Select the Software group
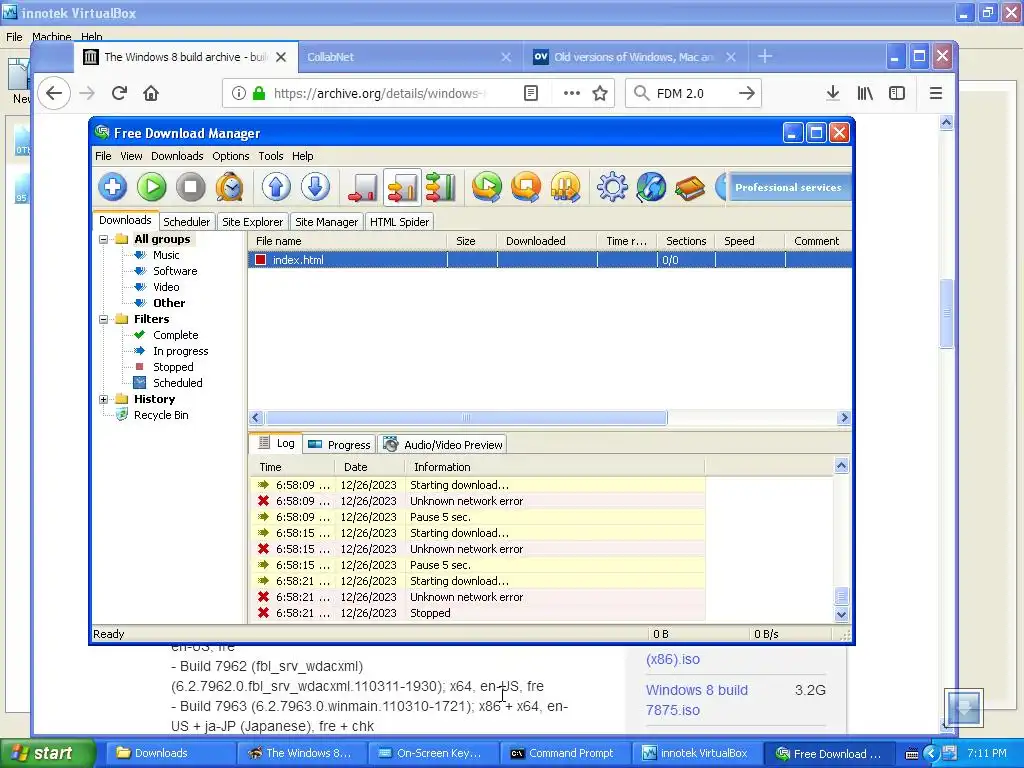Viewport: 1024px width, 768px height. click(x=175, y=271)
